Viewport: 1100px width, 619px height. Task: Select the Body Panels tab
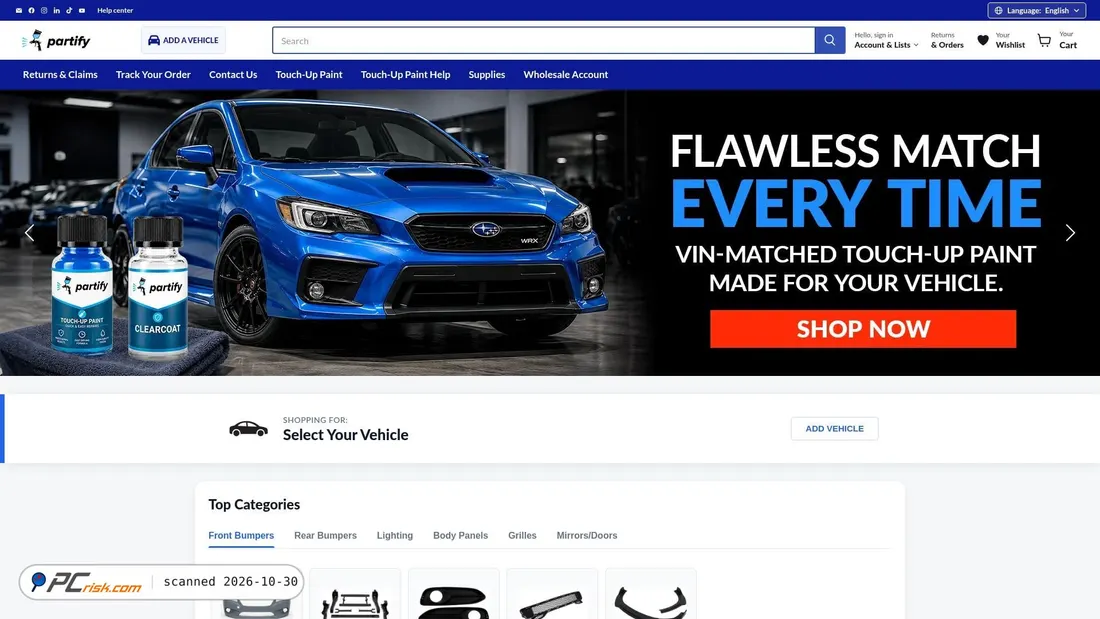pyautogui.click(x=460, y=535)
